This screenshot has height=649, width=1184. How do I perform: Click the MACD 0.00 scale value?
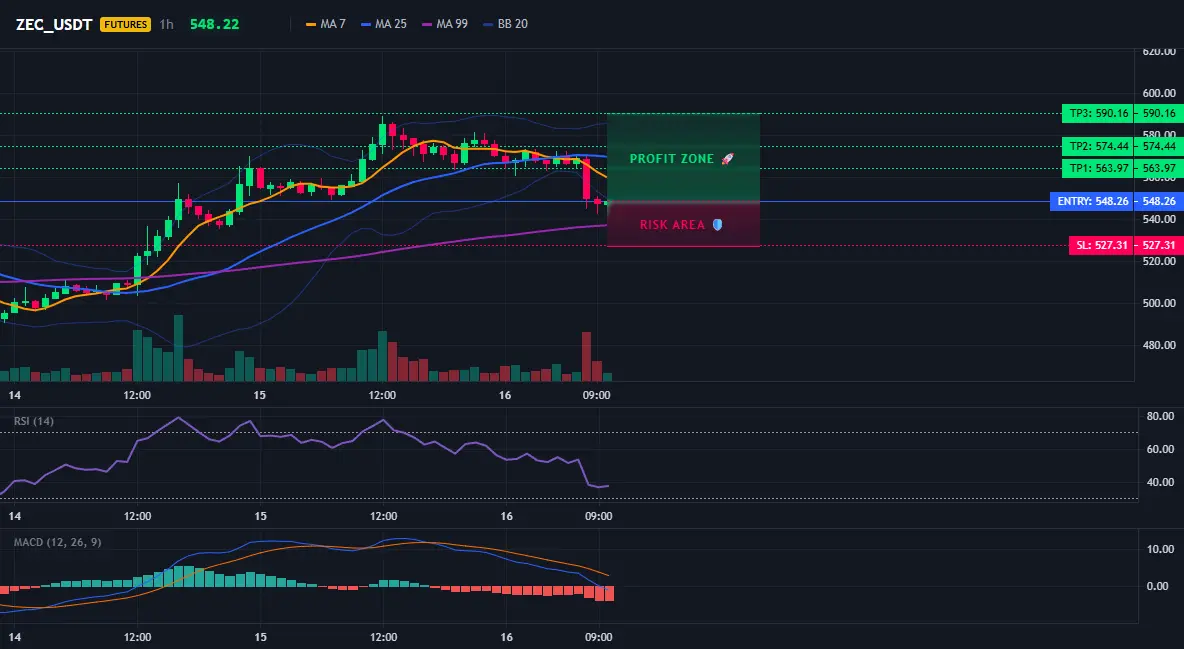point(1158,586)
